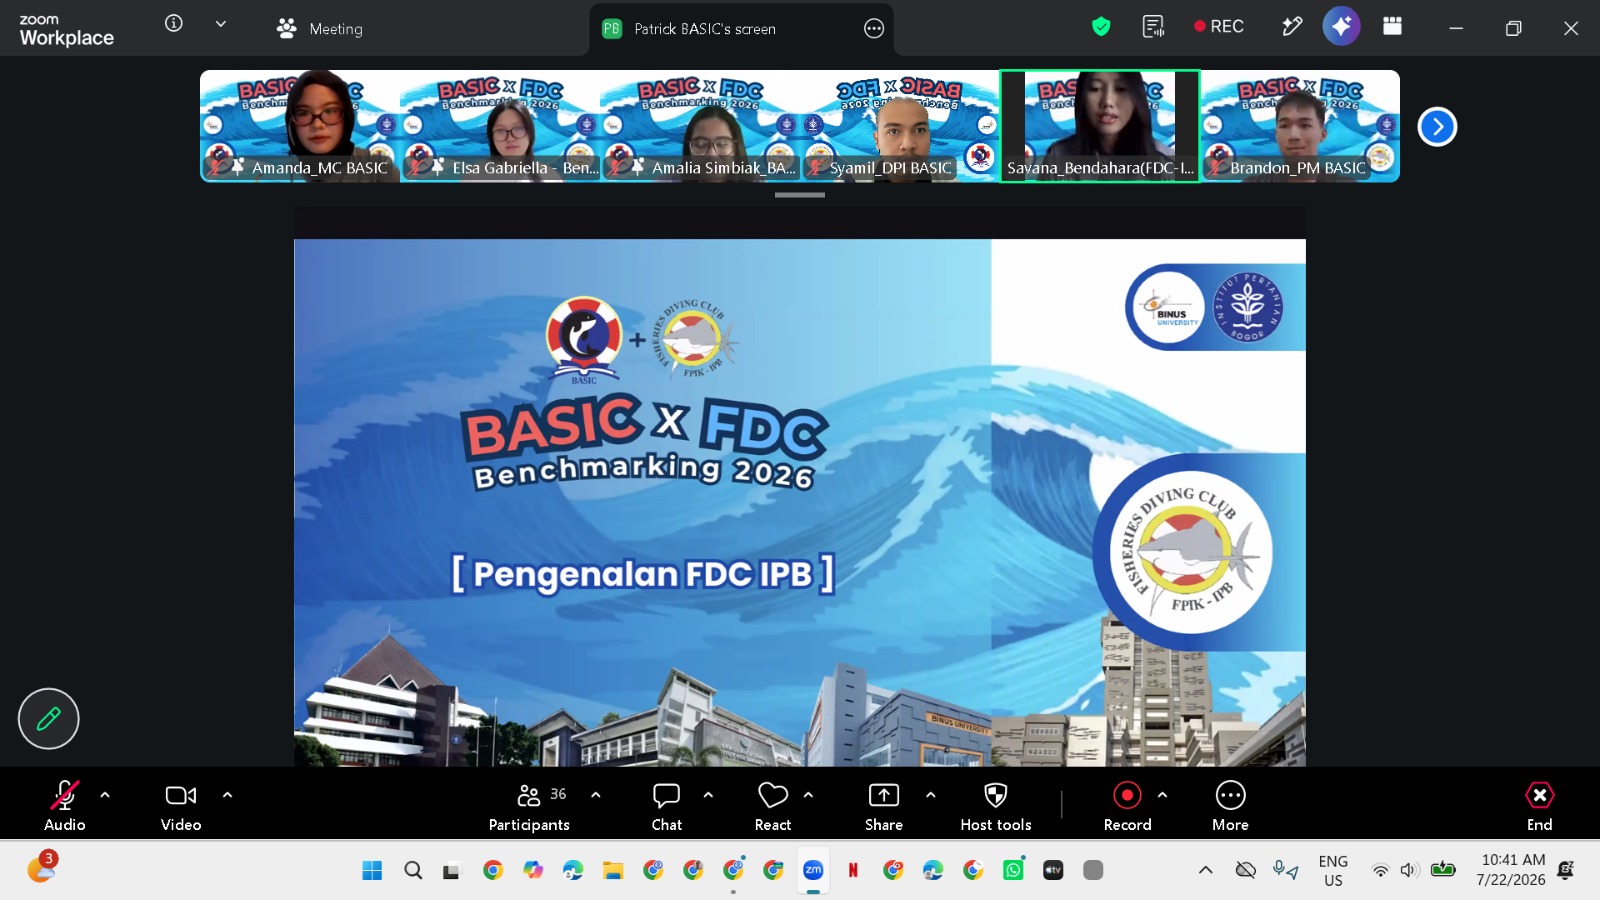Open Apple TV from the taskbar
This screenshot has height=900, width=1600.
(x=1053, y=870)
